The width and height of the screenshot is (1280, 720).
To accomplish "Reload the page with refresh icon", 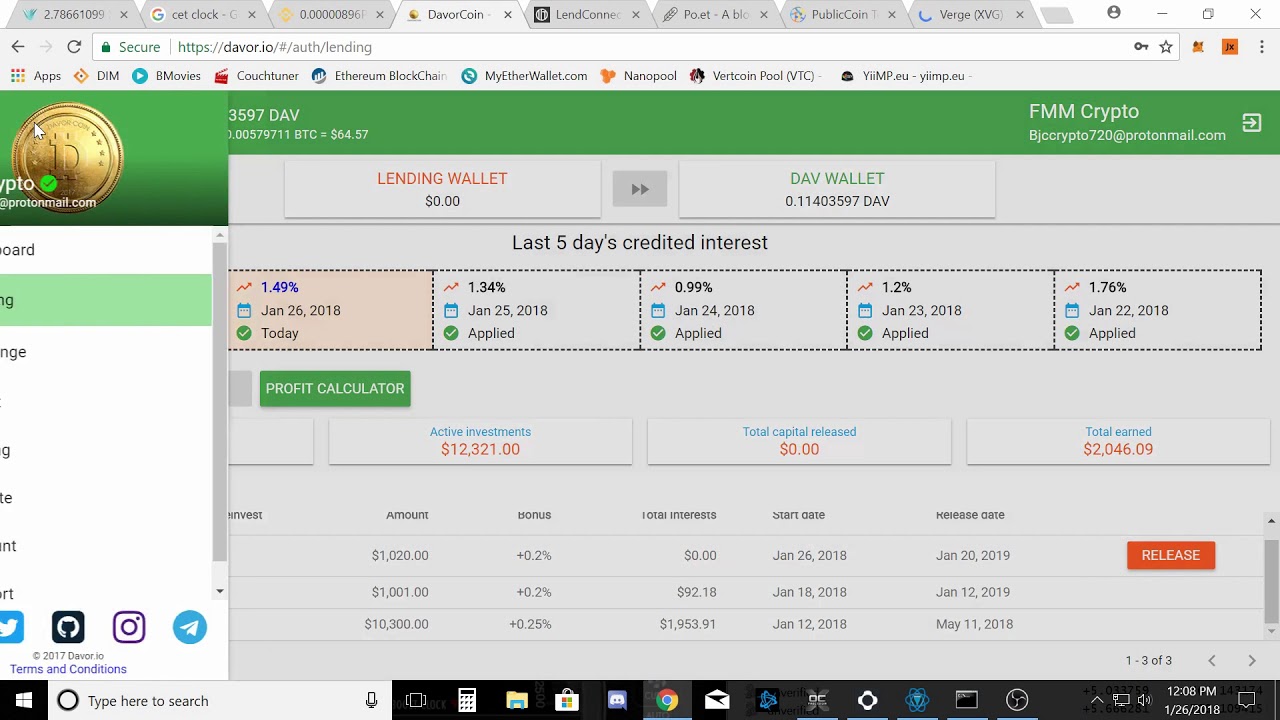I will [x=74, y=47].
